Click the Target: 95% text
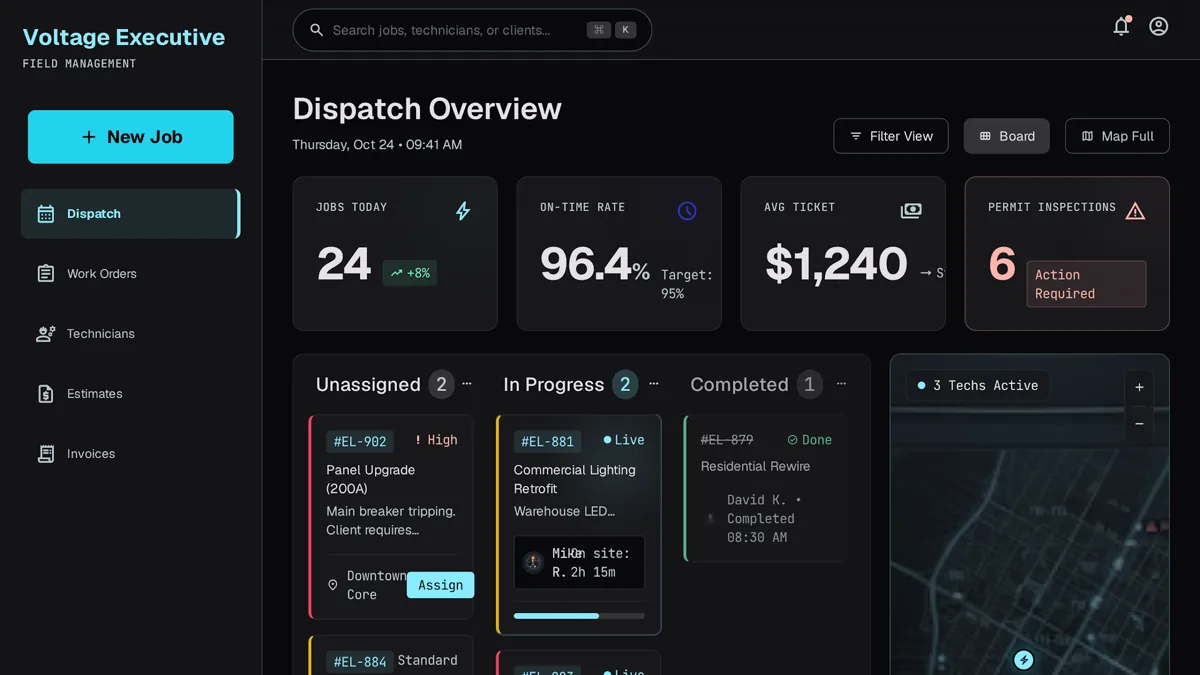Image resolution: width=1200 pixels, height=675 pixels. click(687, 284)
